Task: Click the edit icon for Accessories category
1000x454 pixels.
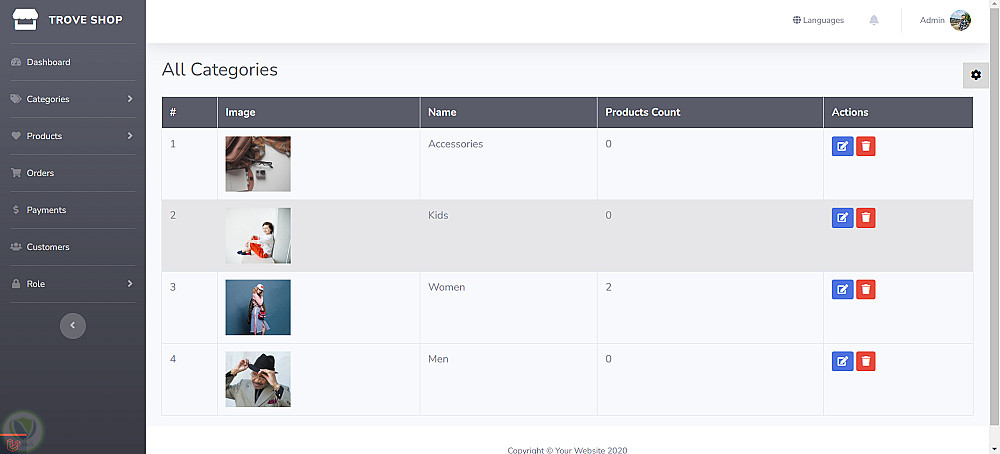Action: [842, 147]
